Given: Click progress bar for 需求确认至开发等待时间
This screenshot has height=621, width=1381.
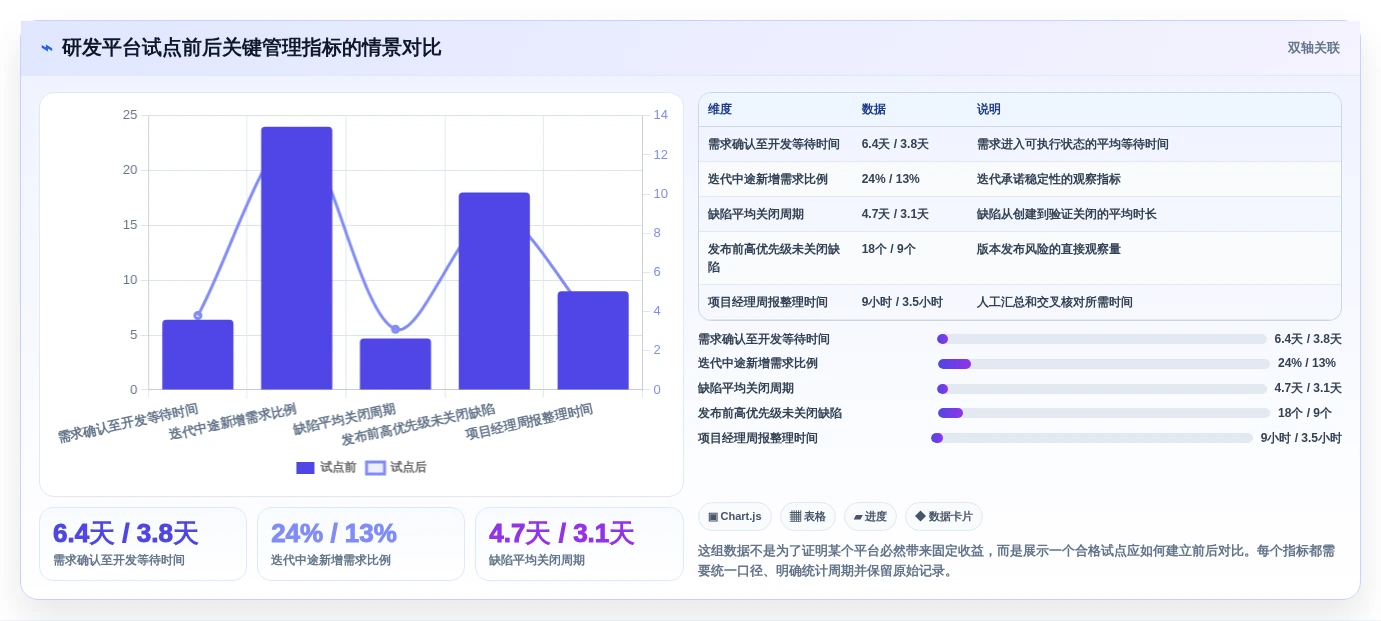Looking at the screenshot, I should point(1102,339).
